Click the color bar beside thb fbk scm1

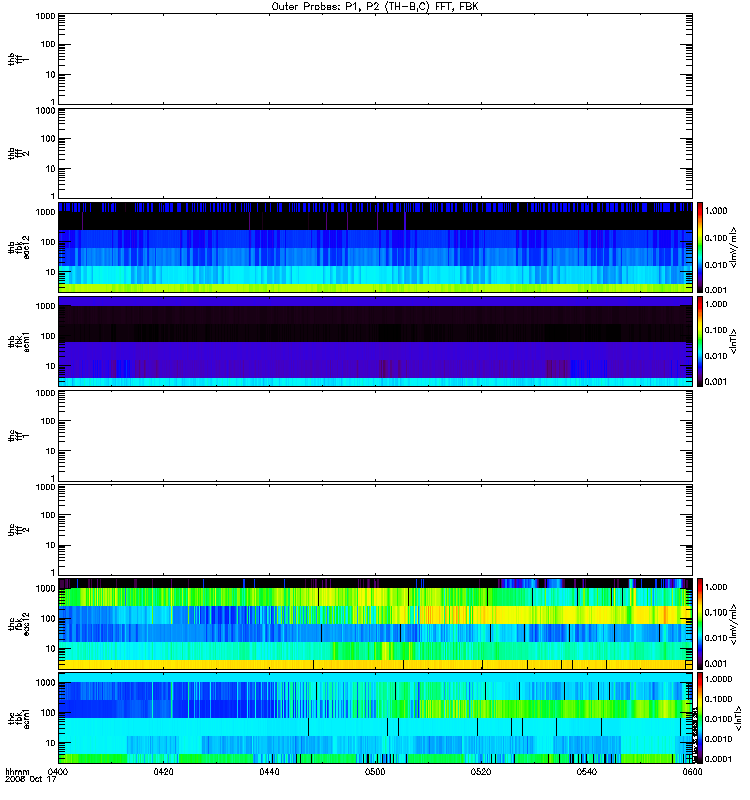pos(700,341)
